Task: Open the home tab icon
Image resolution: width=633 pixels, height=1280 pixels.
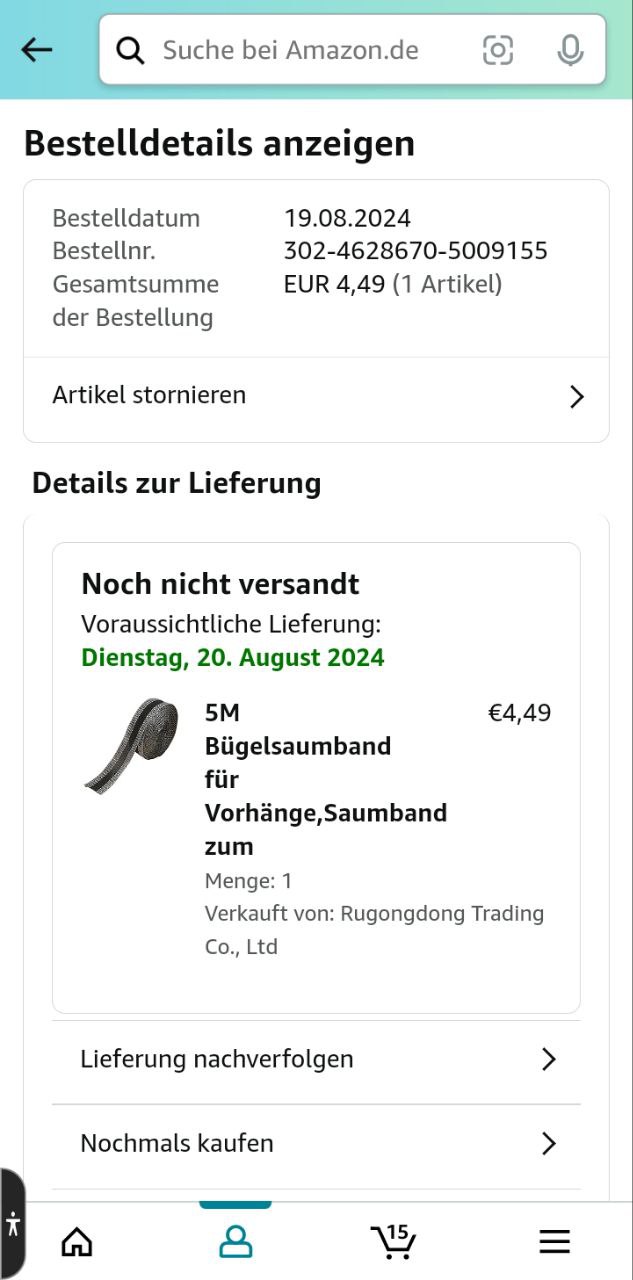Action: coord(77,1242)
